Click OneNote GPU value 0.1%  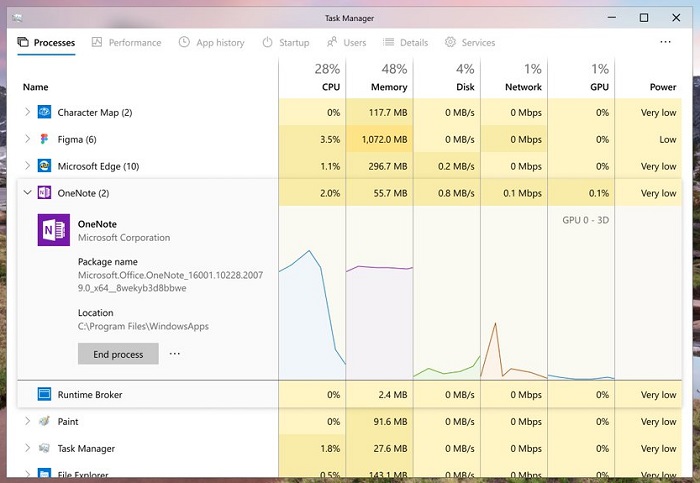[x=599, y=193]
